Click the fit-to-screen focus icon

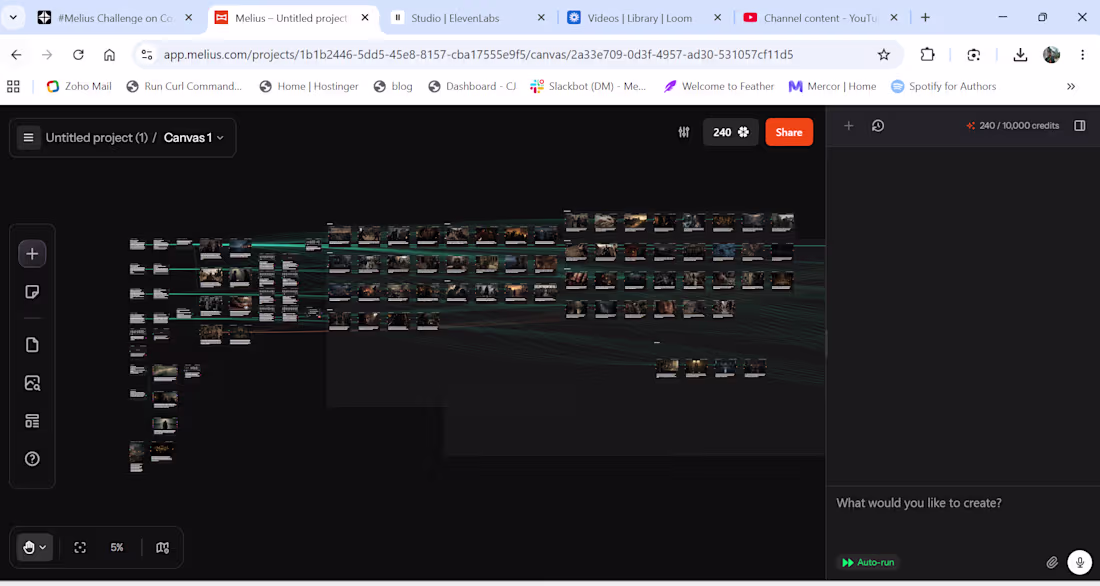(80, 547)
